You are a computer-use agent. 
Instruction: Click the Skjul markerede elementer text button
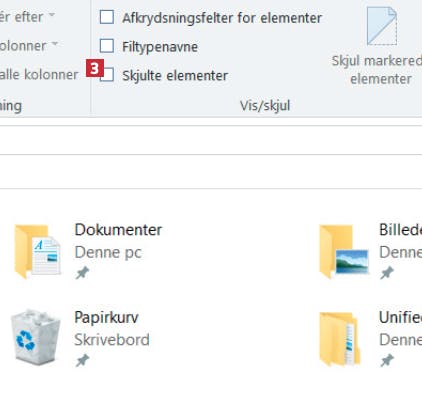[377, 70]
